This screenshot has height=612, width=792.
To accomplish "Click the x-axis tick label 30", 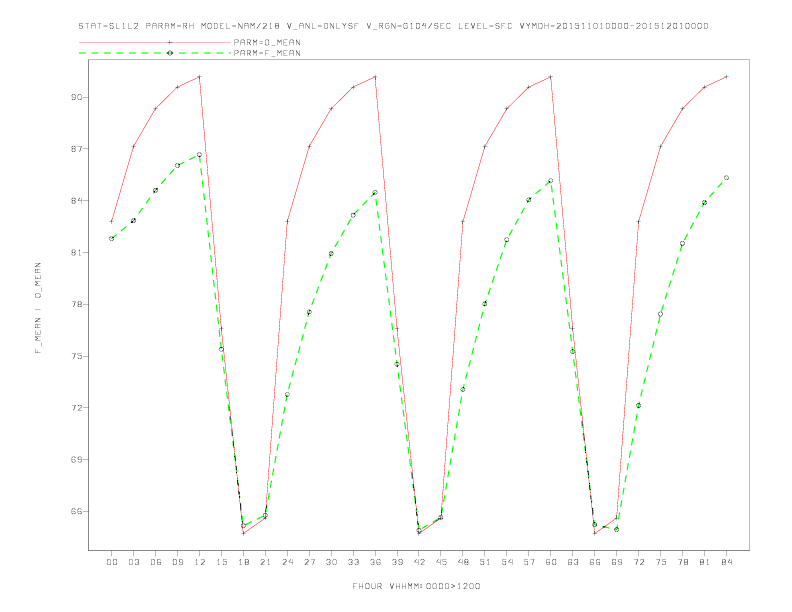I will point(331,562).
